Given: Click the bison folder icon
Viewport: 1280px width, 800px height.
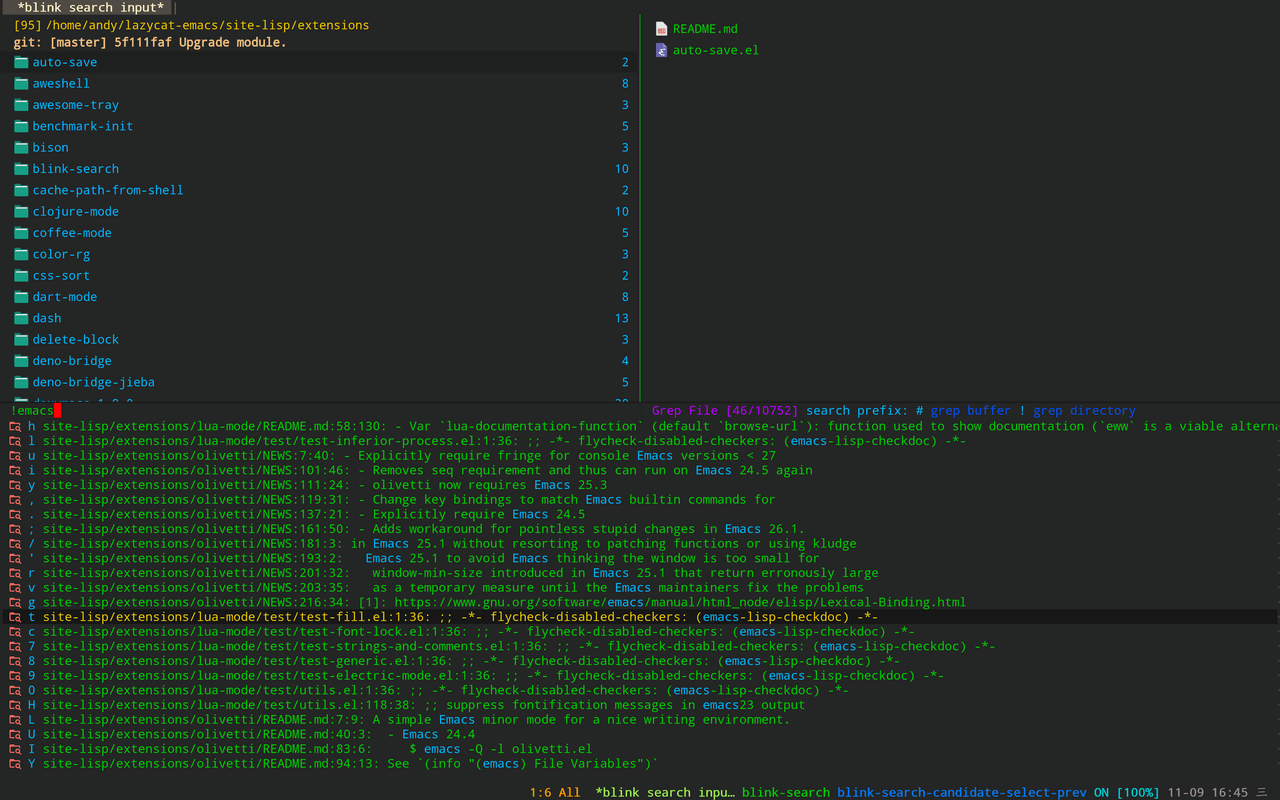Looking at the screenshot, I should click(x=22, y=147).
